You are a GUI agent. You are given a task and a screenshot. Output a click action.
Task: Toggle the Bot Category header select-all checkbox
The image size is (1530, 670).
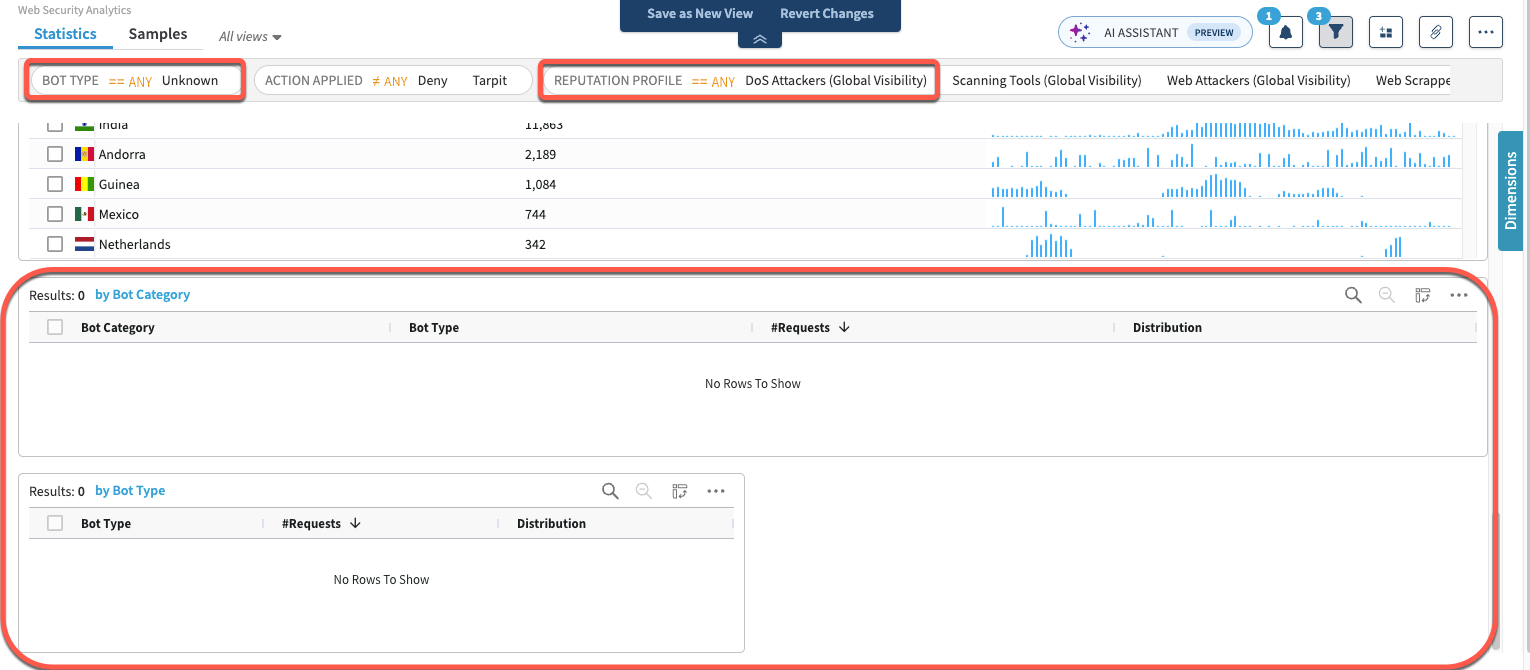click(56, 327)
